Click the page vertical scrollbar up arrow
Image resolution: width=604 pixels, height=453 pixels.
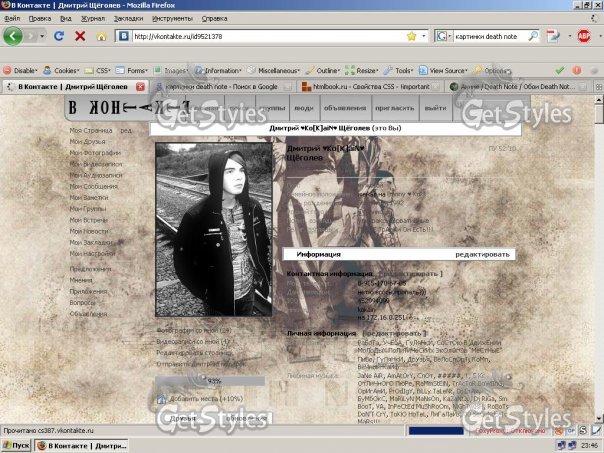pyautogui.click(x=599, y=100)
